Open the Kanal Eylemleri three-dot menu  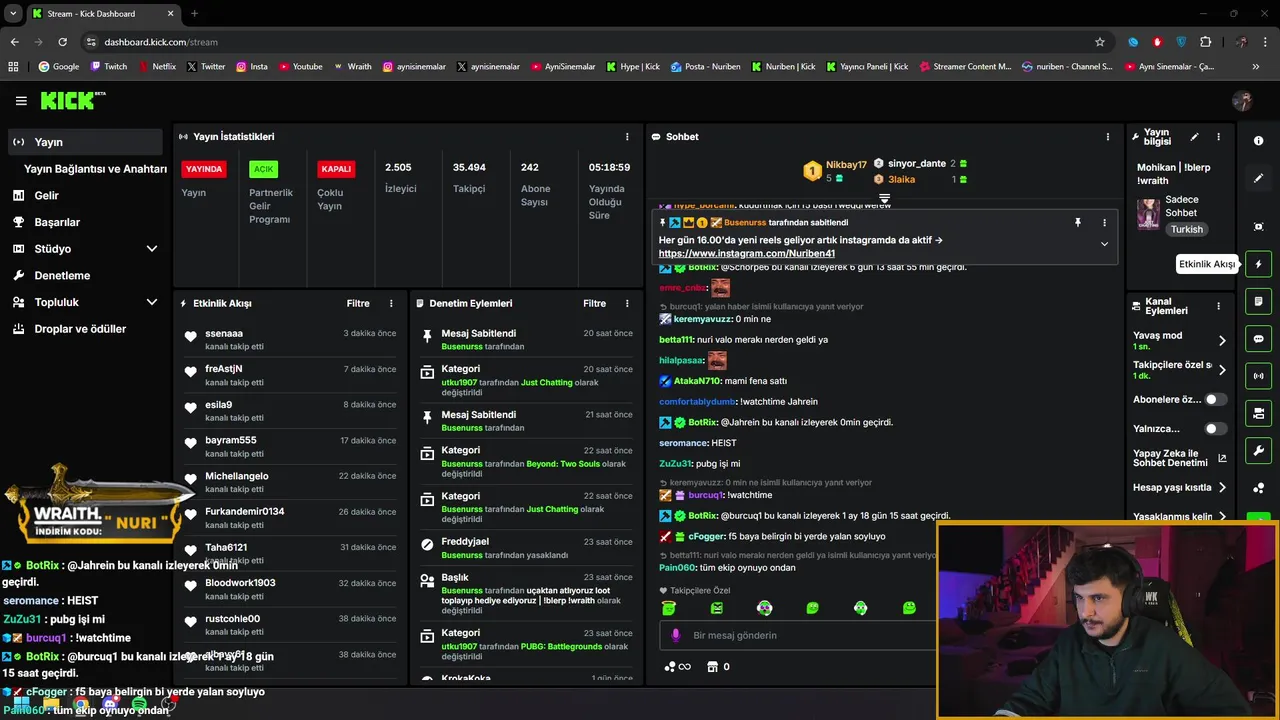coord(1218,306)
